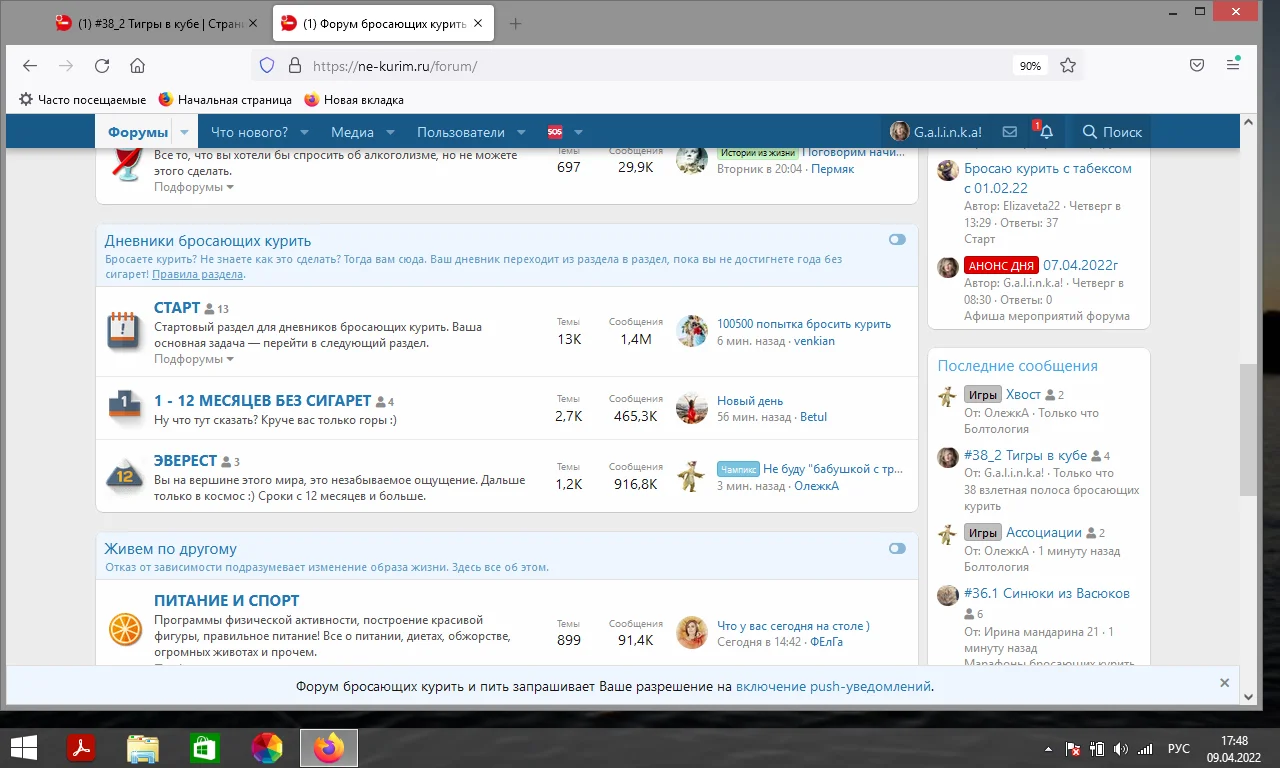Switch to the #38_2 Тигры в кубе browser tab
The width and height of the screenshot is (1280, 768).
pyautogui.click(x=158, y=24)
